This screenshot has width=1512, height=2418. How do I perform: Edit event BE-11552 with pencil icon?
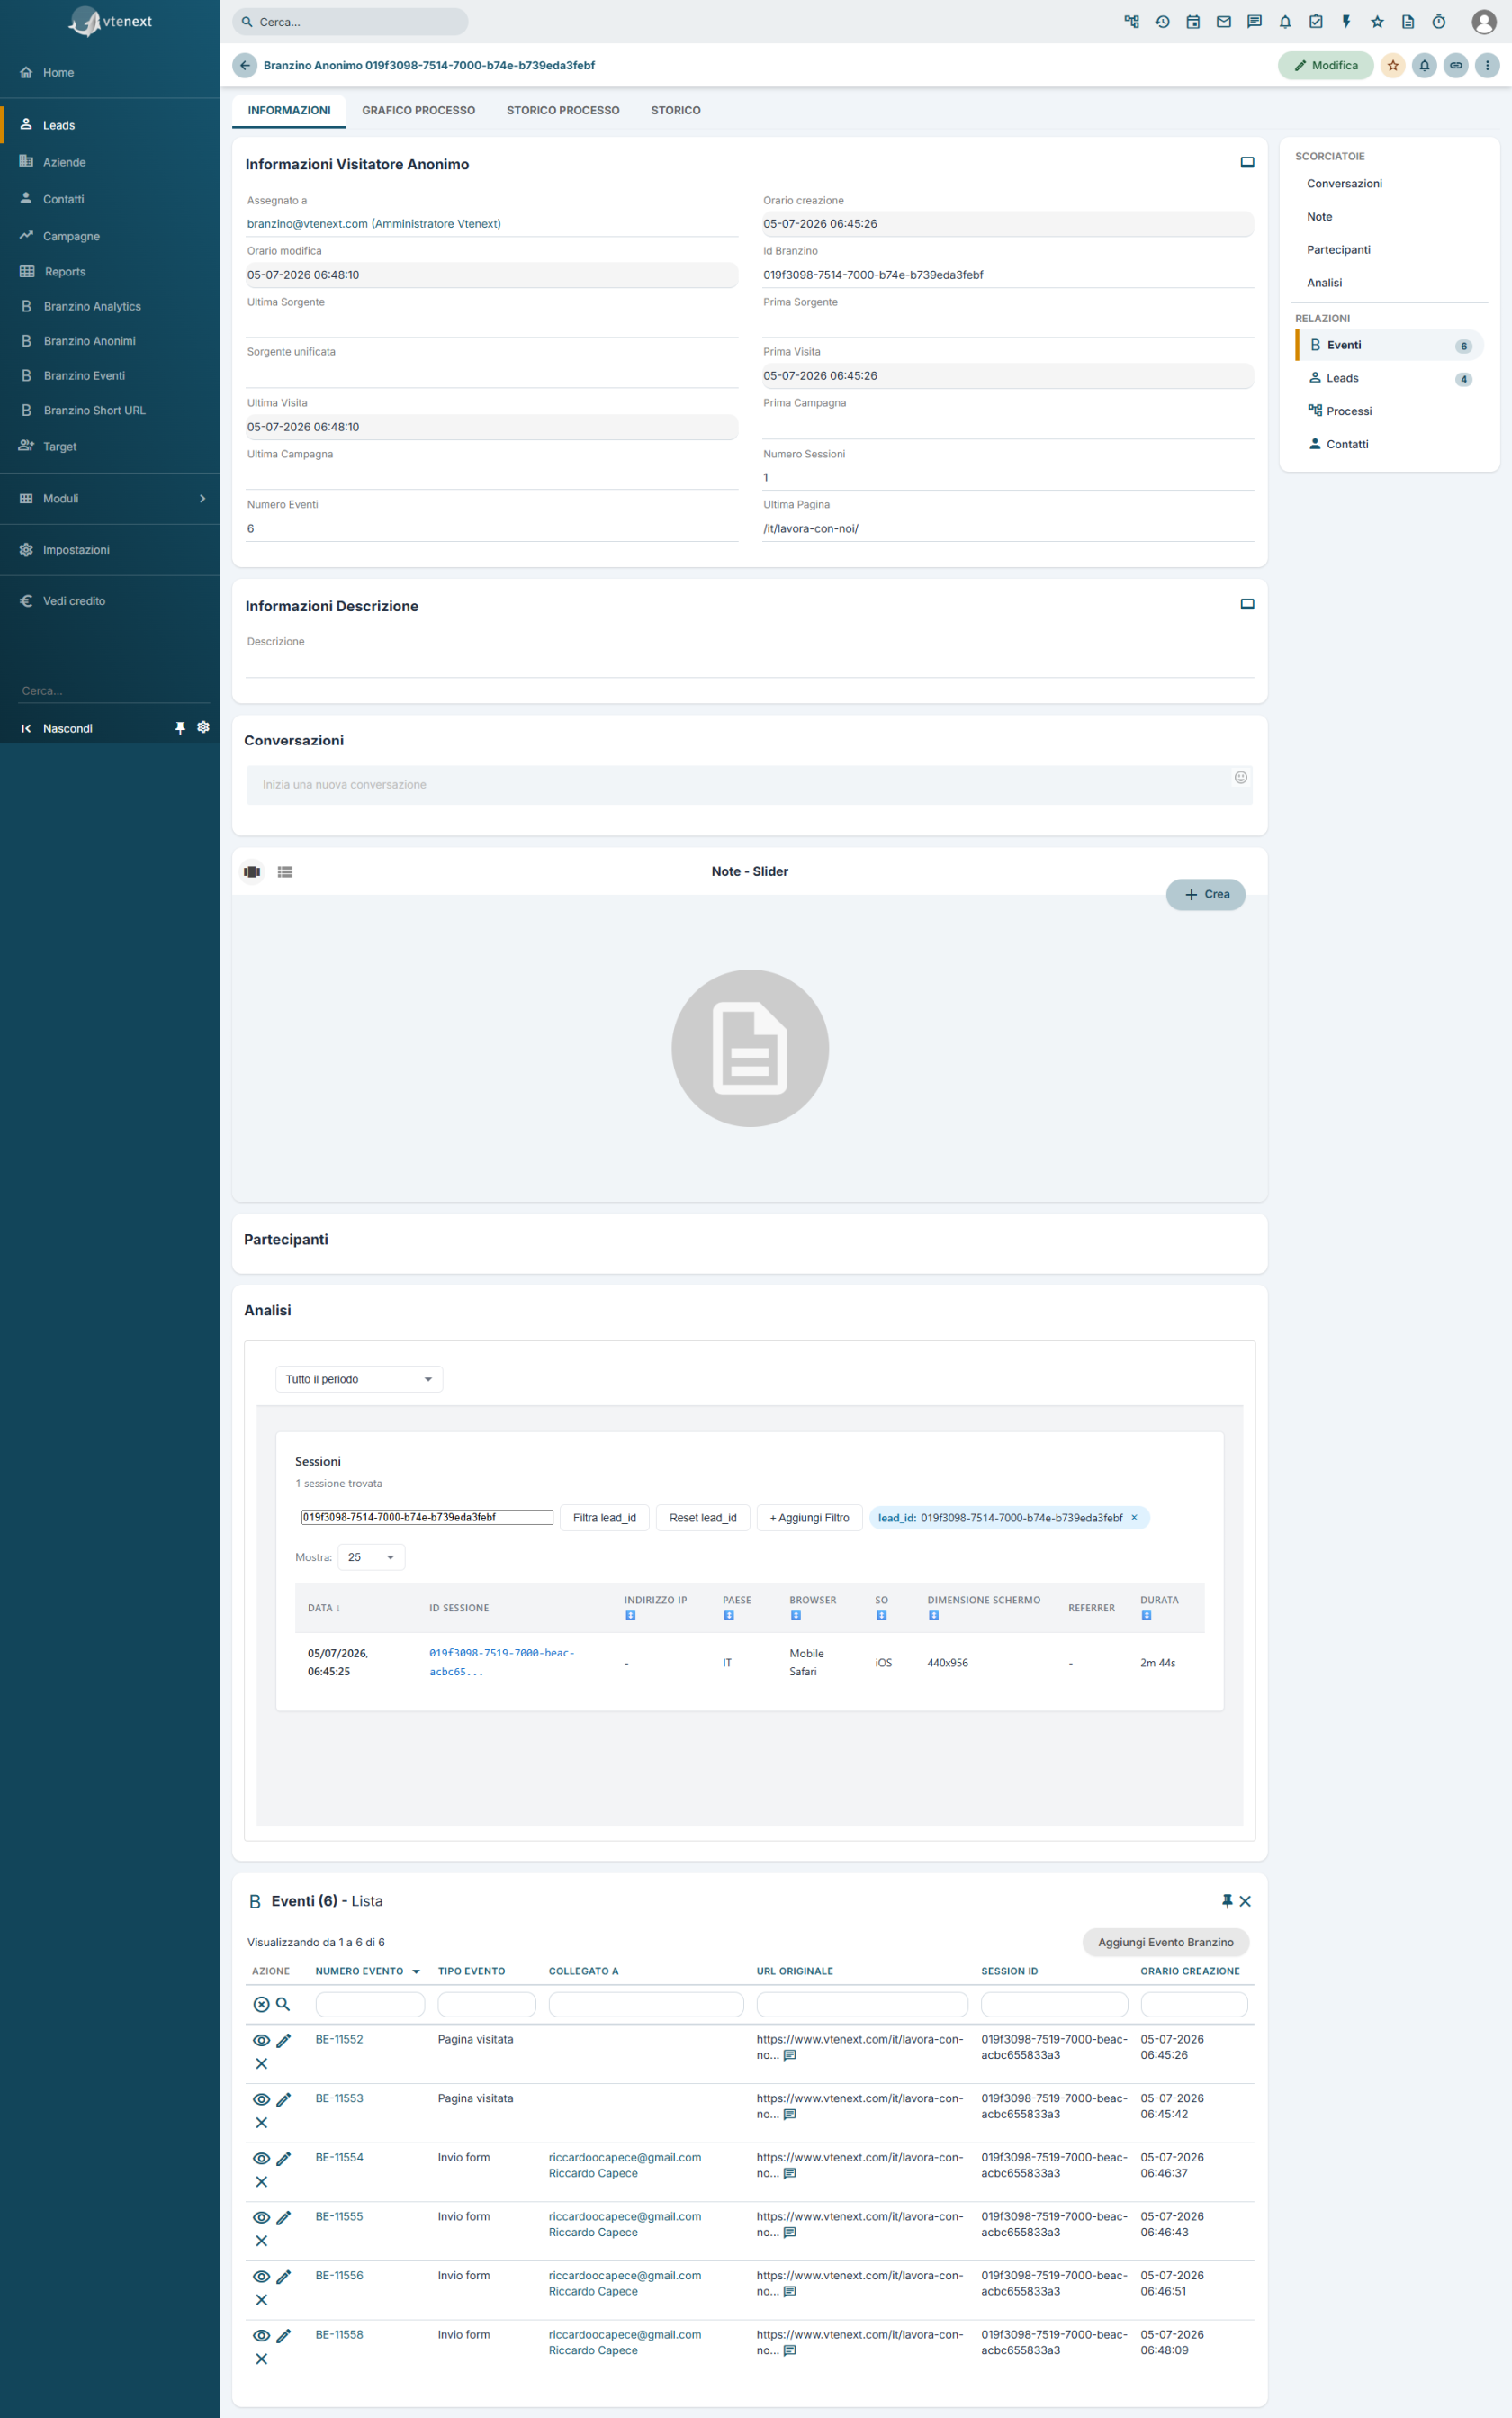point(284,2040)
